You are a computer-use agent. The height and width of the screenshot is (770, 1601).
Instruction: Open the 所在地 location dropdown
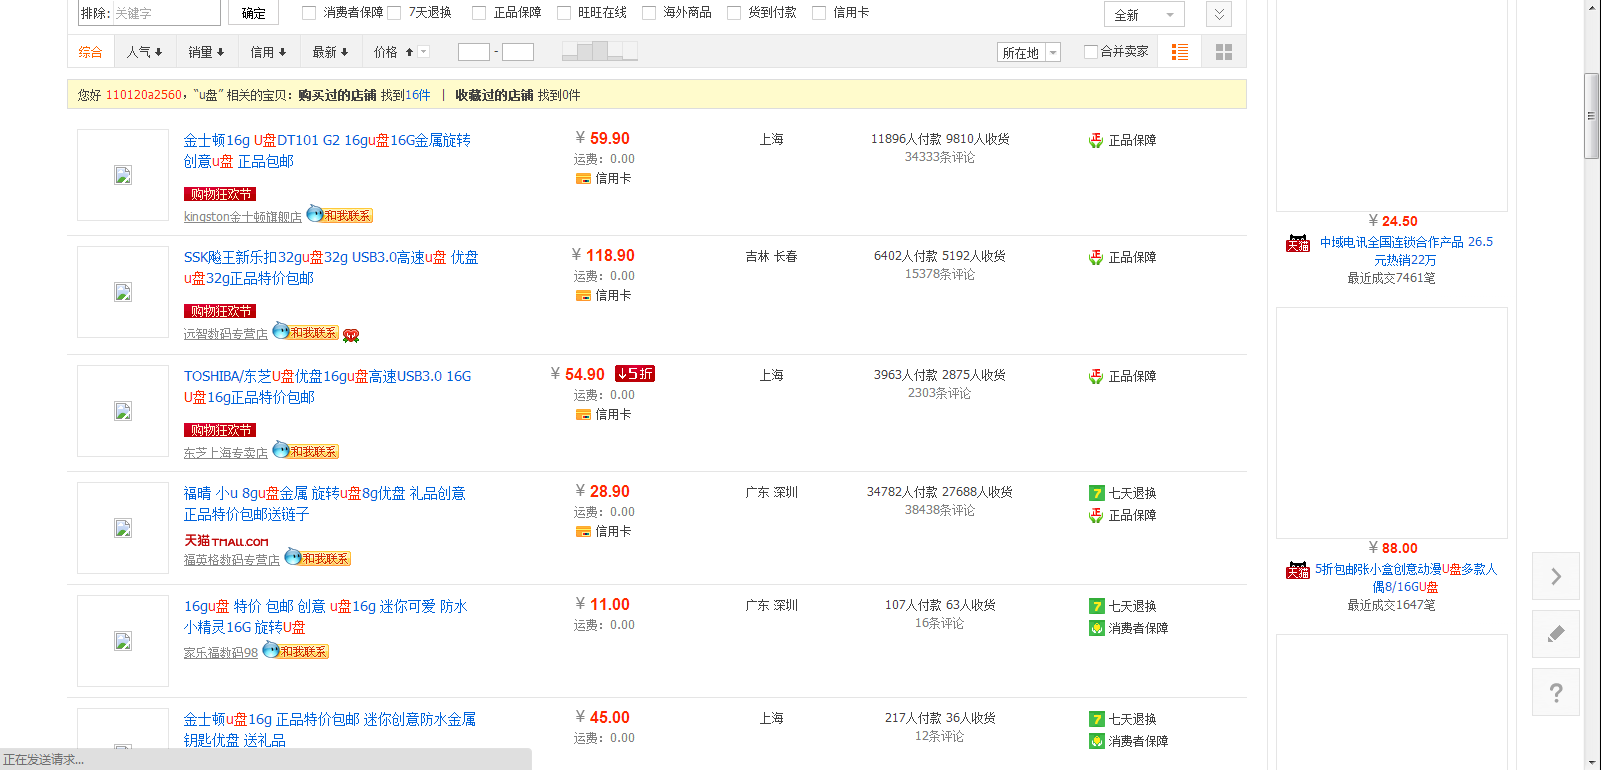tap(1028, 53)
